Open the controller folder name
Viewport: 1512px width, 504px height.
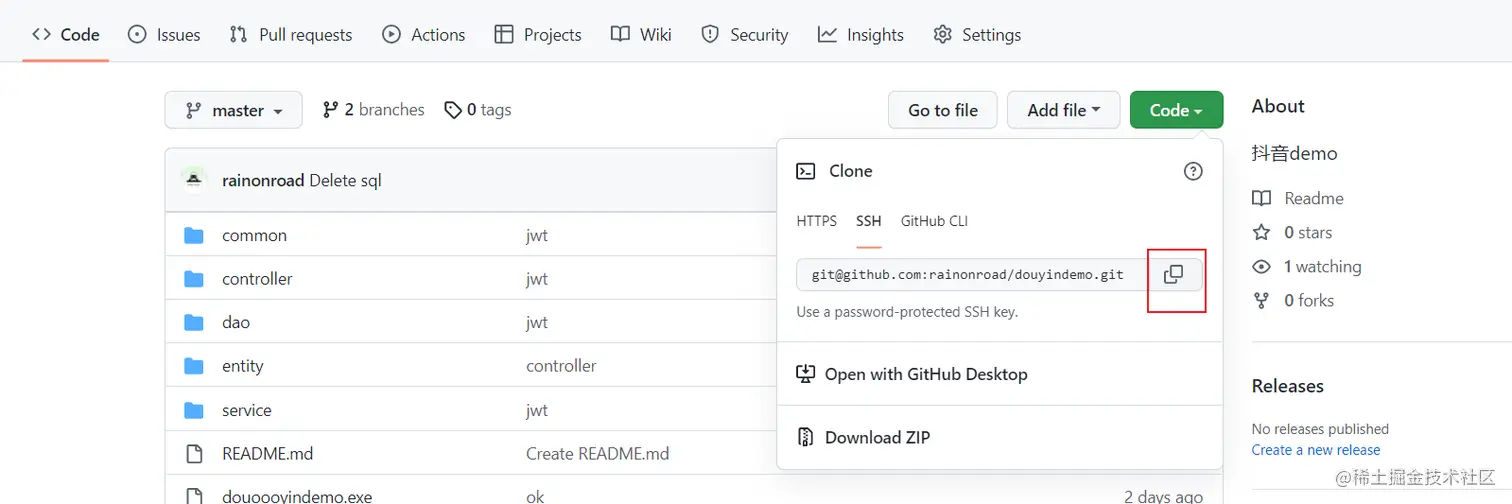tap(257, 279)
